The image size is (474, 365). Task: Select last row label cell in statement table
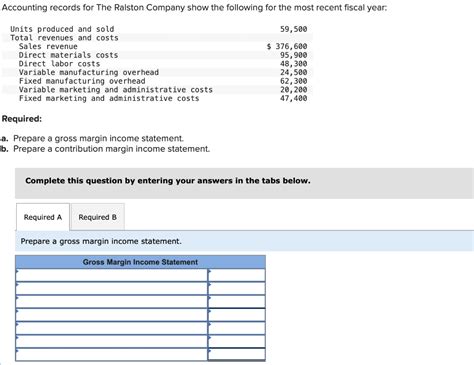pos(112,354)
